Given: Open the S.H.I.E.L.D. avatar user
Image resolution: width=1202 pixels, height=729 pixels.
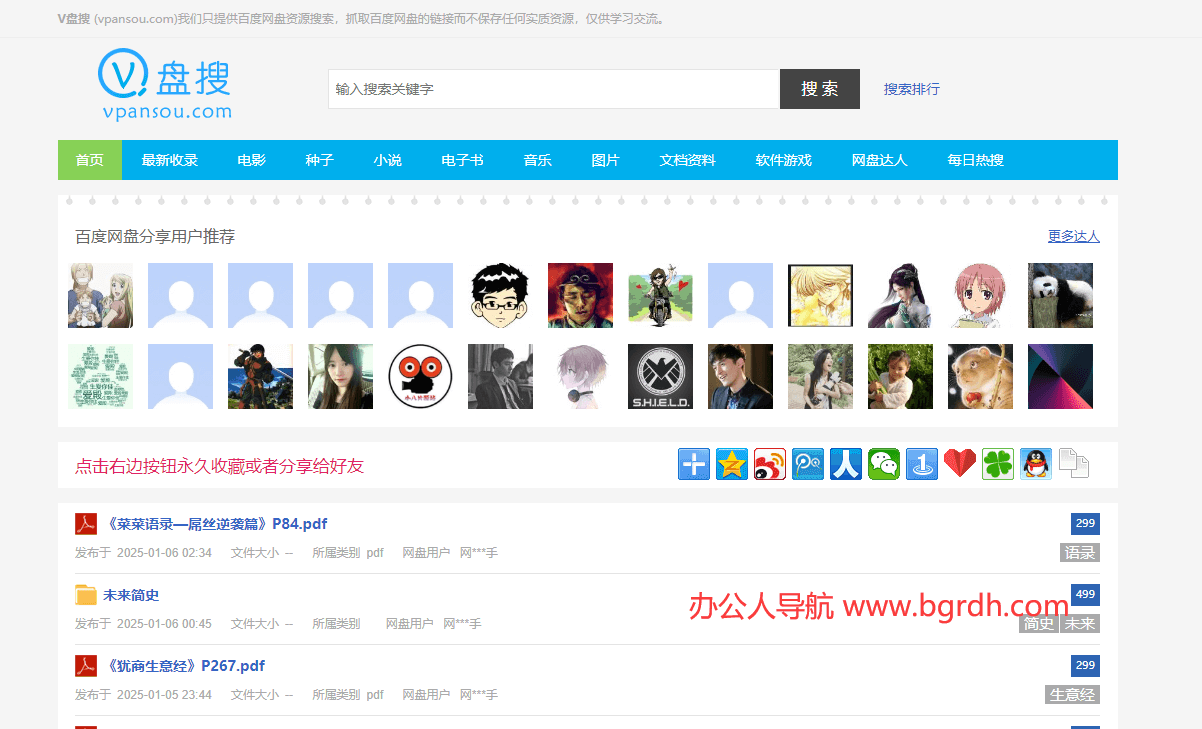Looking at the screenshot, I should [x=660, y=376].
